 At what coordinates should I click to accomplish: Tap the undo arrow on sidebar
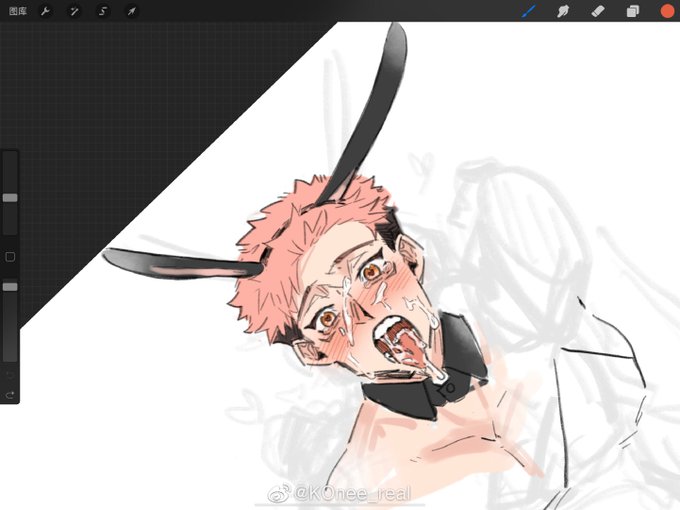point(10,375)
